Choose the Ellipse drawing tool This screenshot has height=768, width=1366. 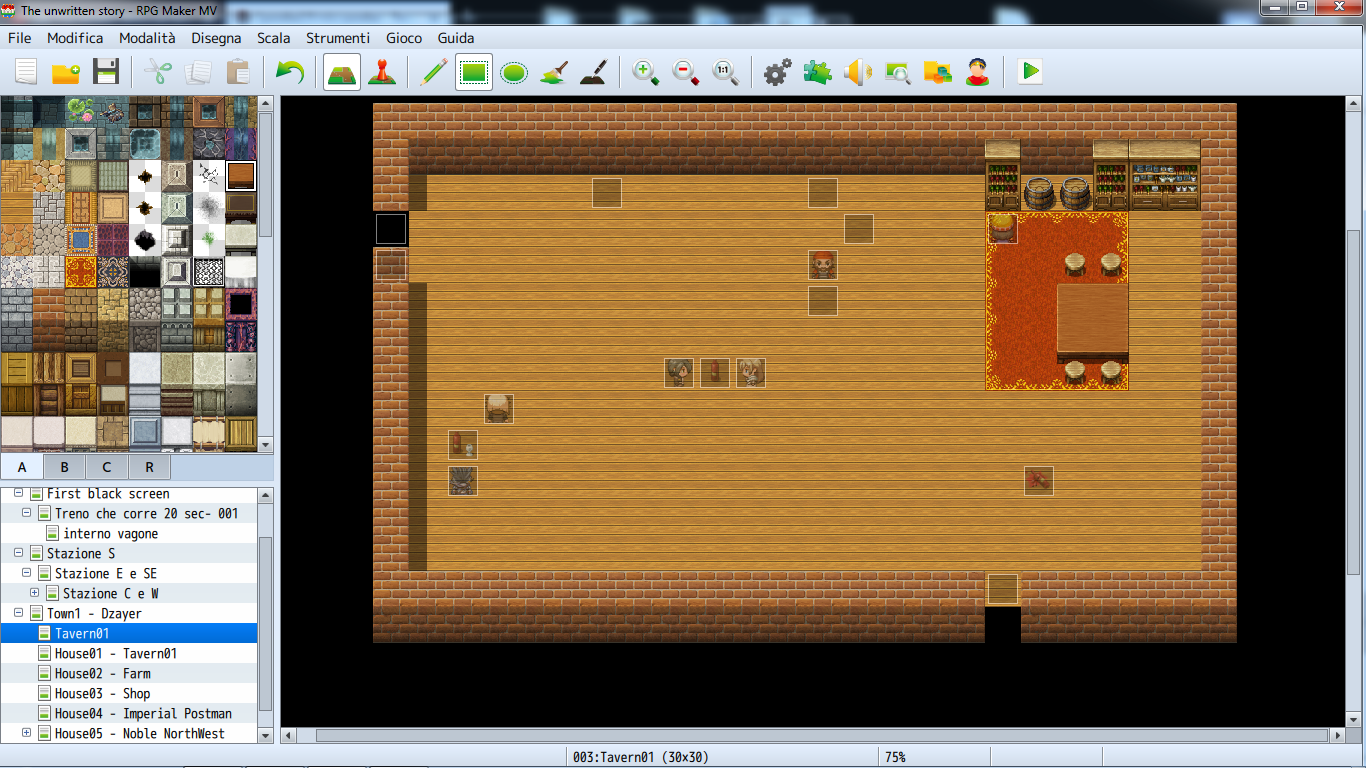[514, 72]
